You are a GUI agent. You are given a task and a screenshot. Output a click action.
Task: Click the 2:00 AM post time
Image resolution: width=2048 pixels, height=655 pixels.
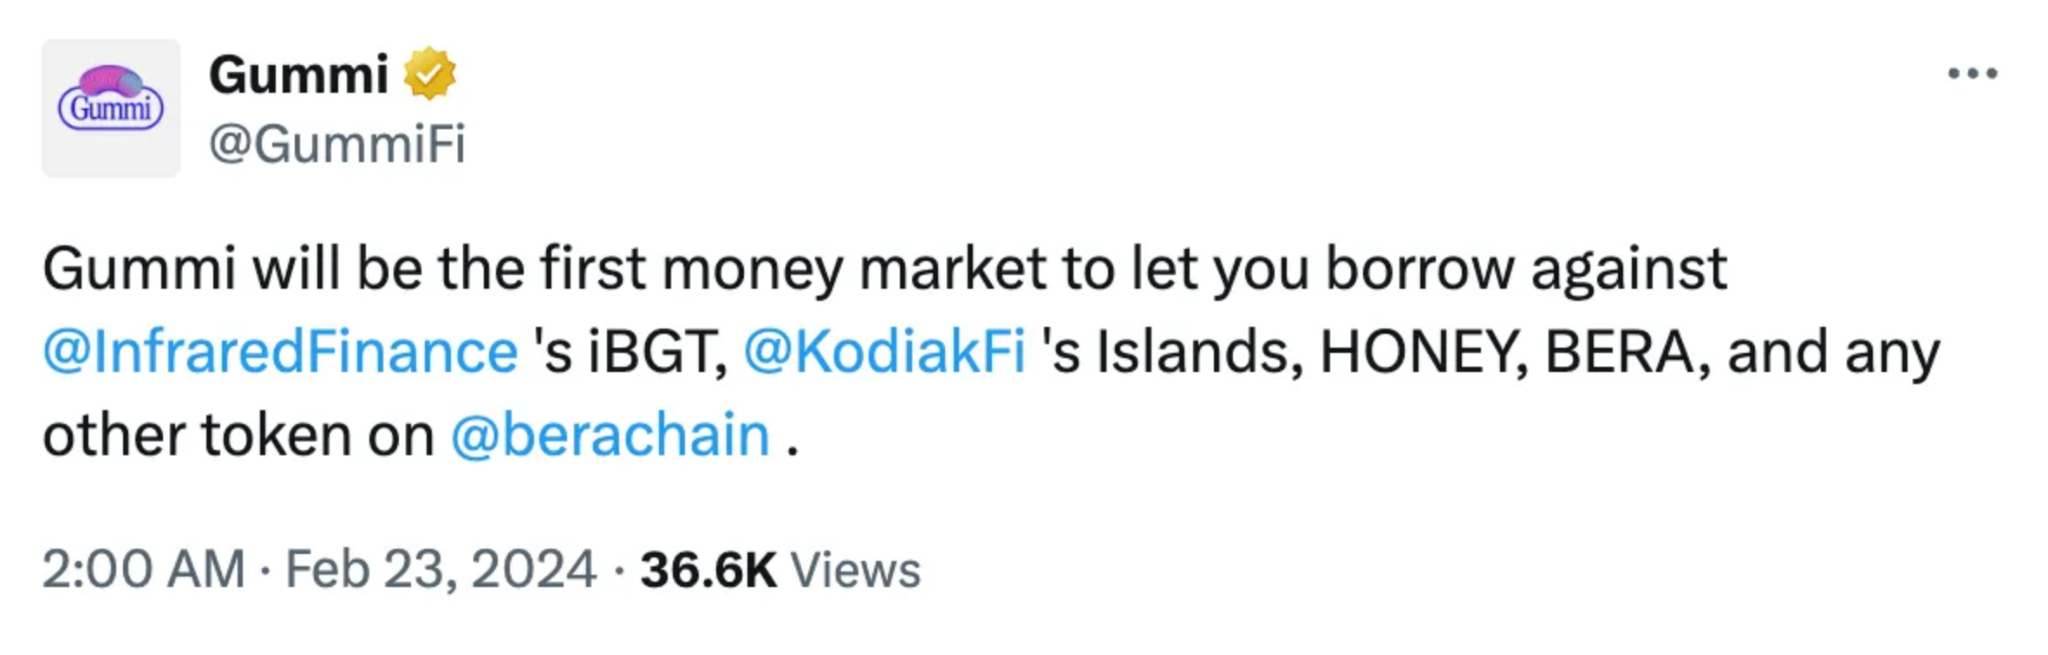pos(143,570)
